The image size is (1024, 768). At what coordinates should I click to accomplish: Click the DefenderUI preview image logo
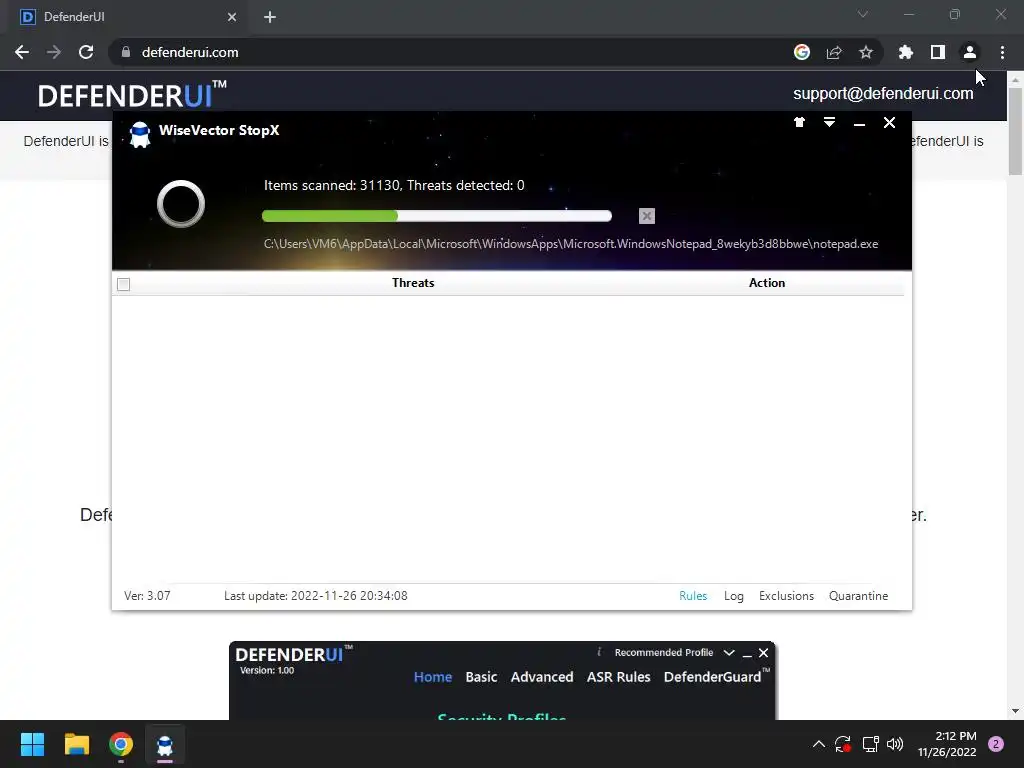293,654
